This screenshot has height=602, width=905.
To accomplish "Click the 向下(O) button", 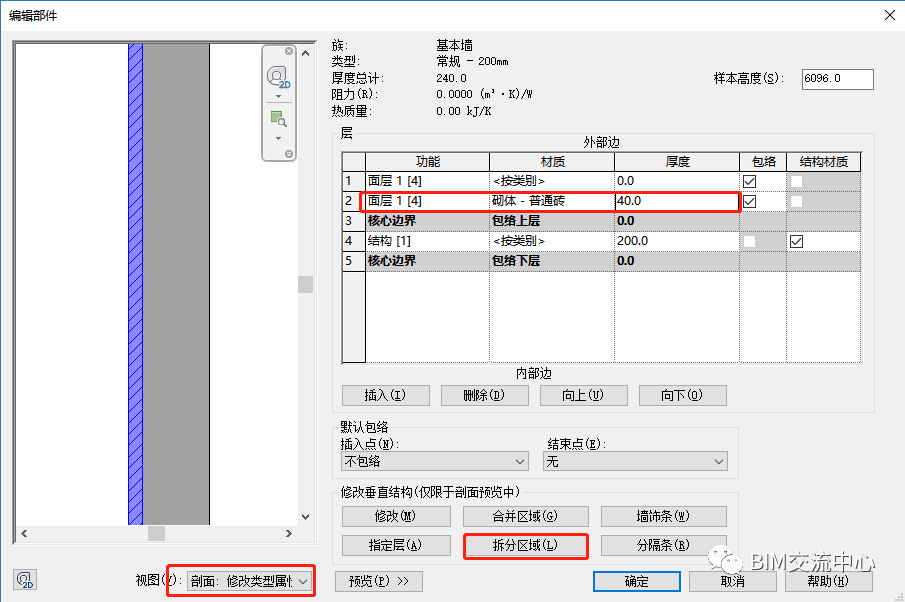I will (x=682, y=395).
